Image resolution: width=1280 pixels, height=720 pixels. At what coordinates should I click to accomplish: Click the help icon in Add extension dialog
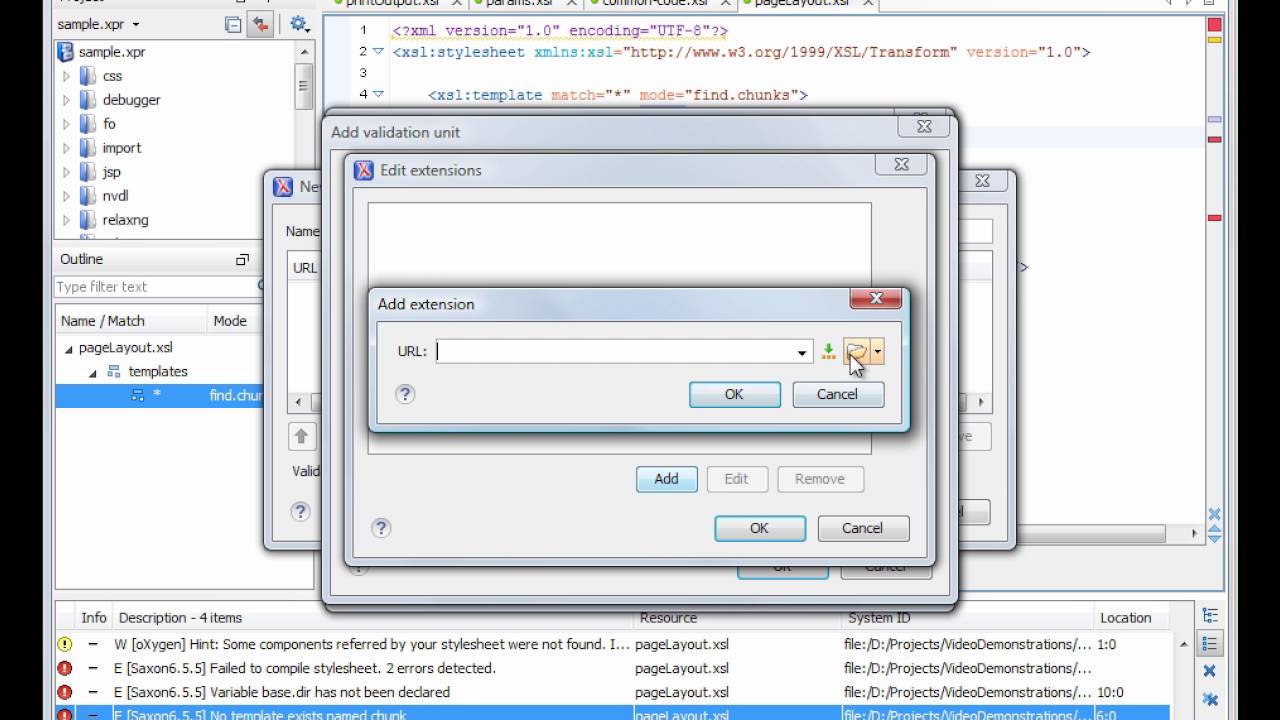click(405, 394)
